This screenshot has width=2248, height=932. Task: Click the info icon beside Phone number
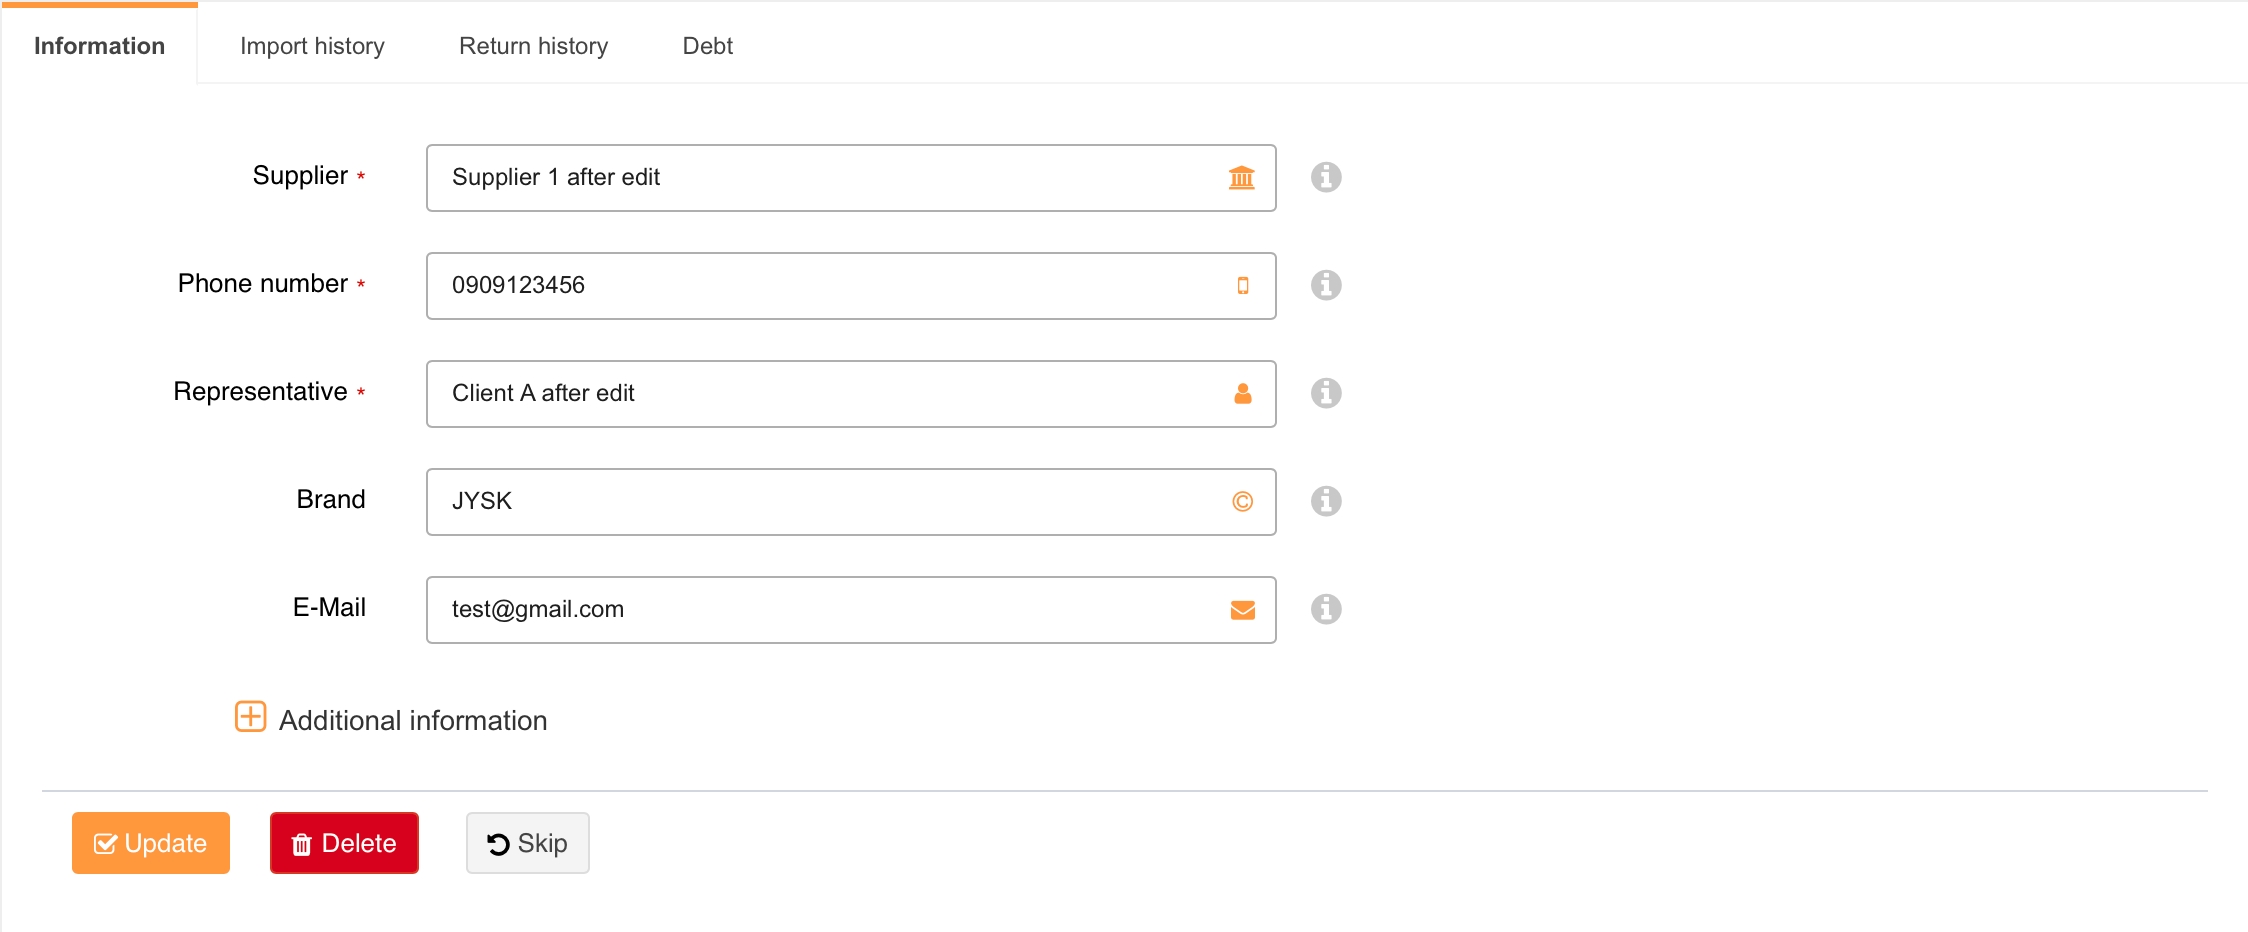(x=1326, y=285)
